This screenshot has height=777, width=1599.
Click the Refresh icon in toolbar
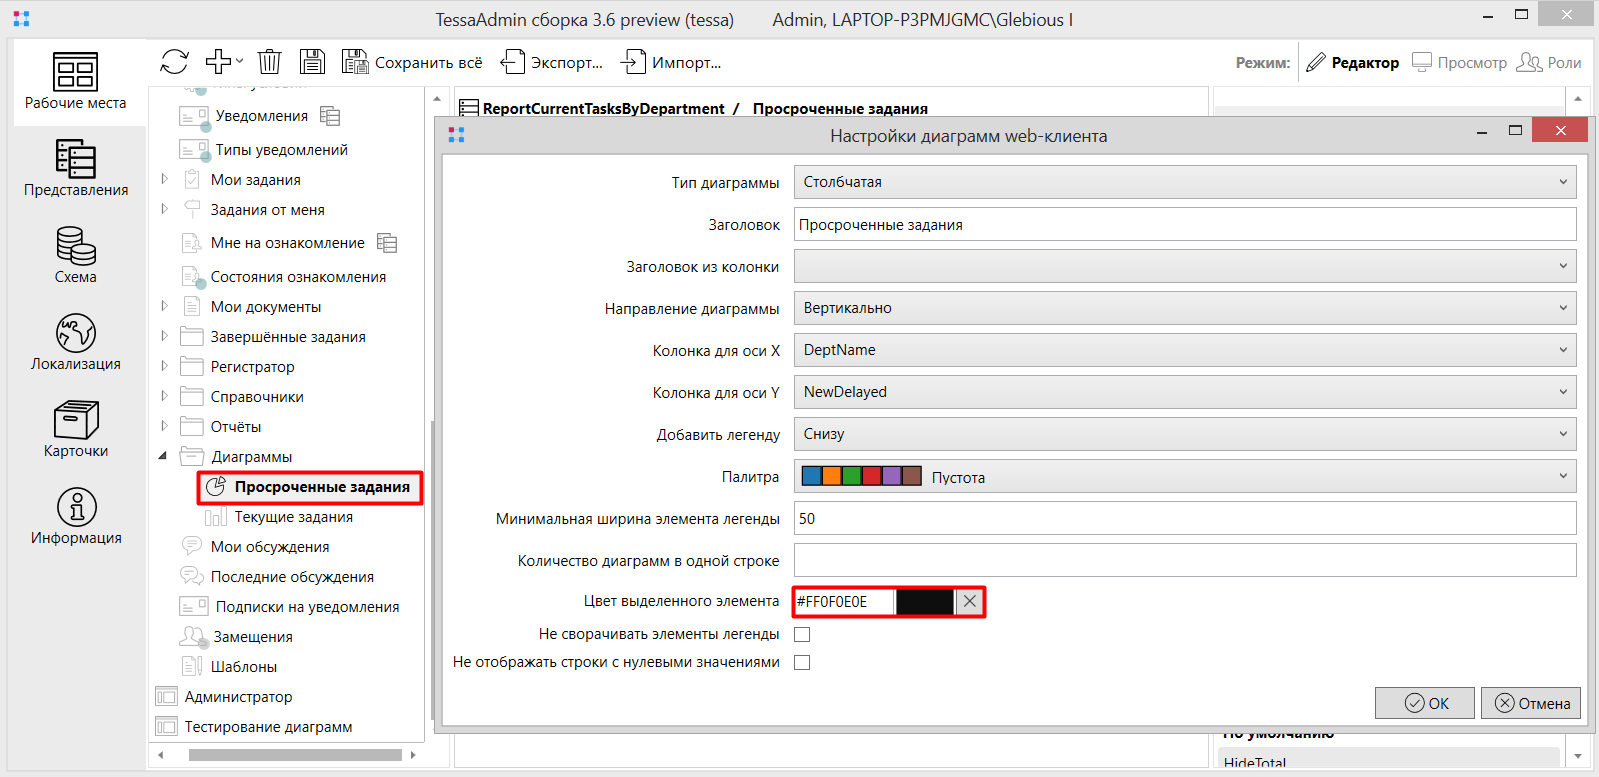coord(174,62)
